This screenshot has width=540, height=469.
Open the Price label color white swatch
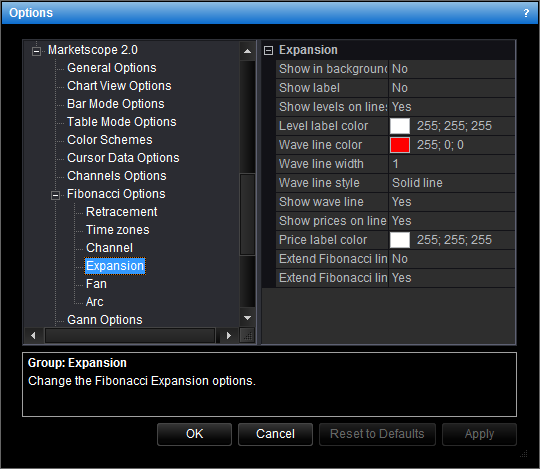(400, 240)
